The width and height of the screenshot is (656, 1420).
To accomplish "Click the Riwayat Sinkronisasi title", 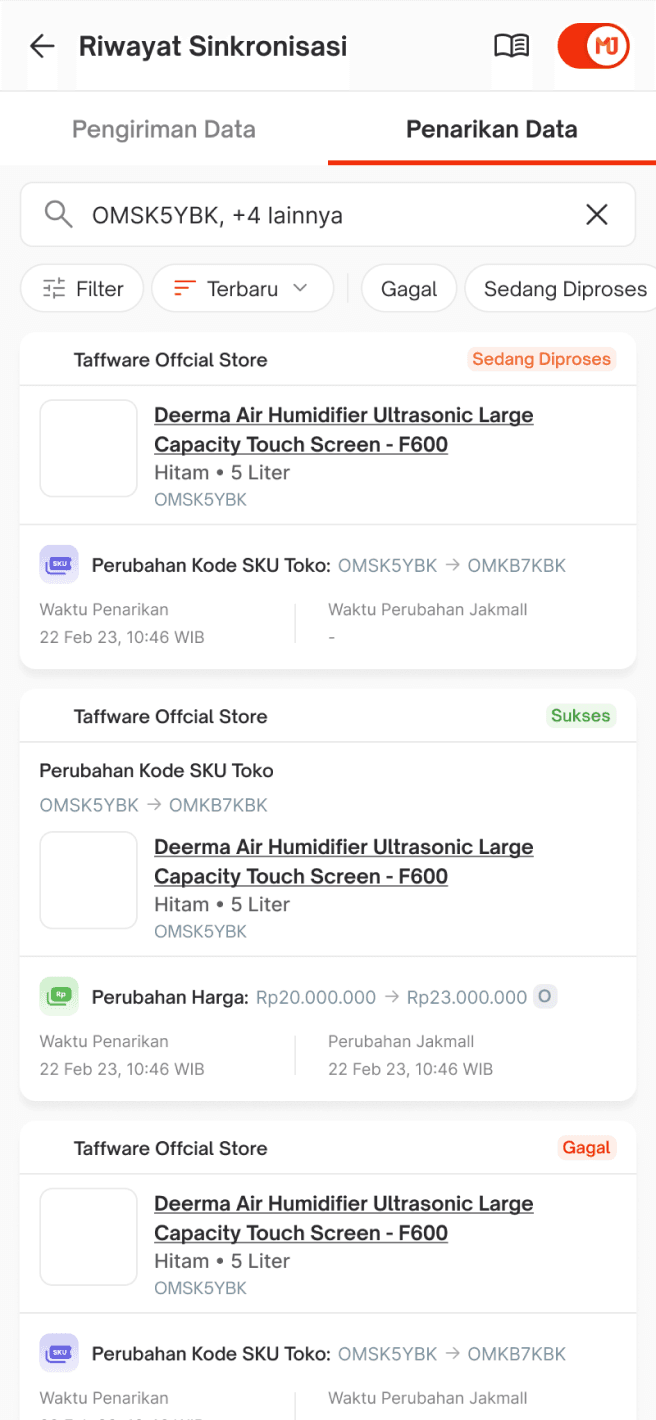I will point(213,46).
